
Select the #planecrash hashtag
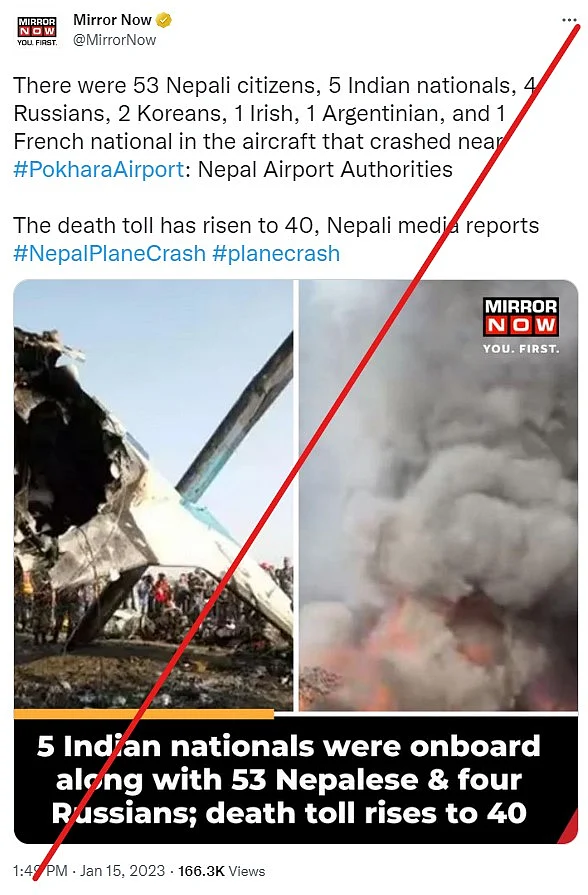tap(276, 253)
